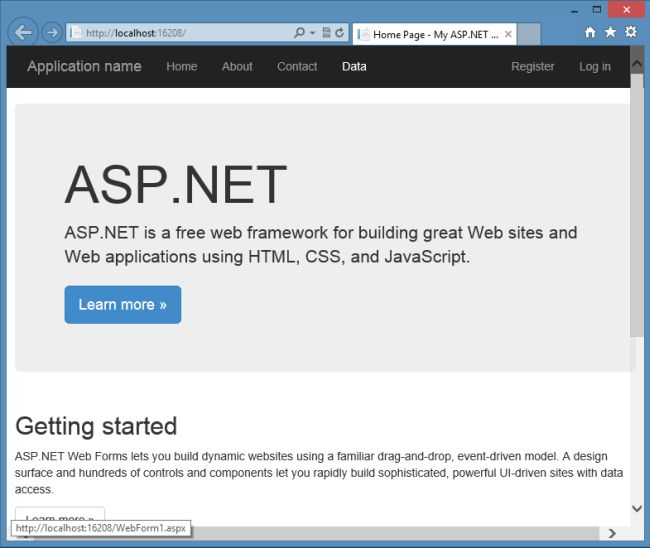Open the address bar dropdown arrow

[x=312, y=33]
